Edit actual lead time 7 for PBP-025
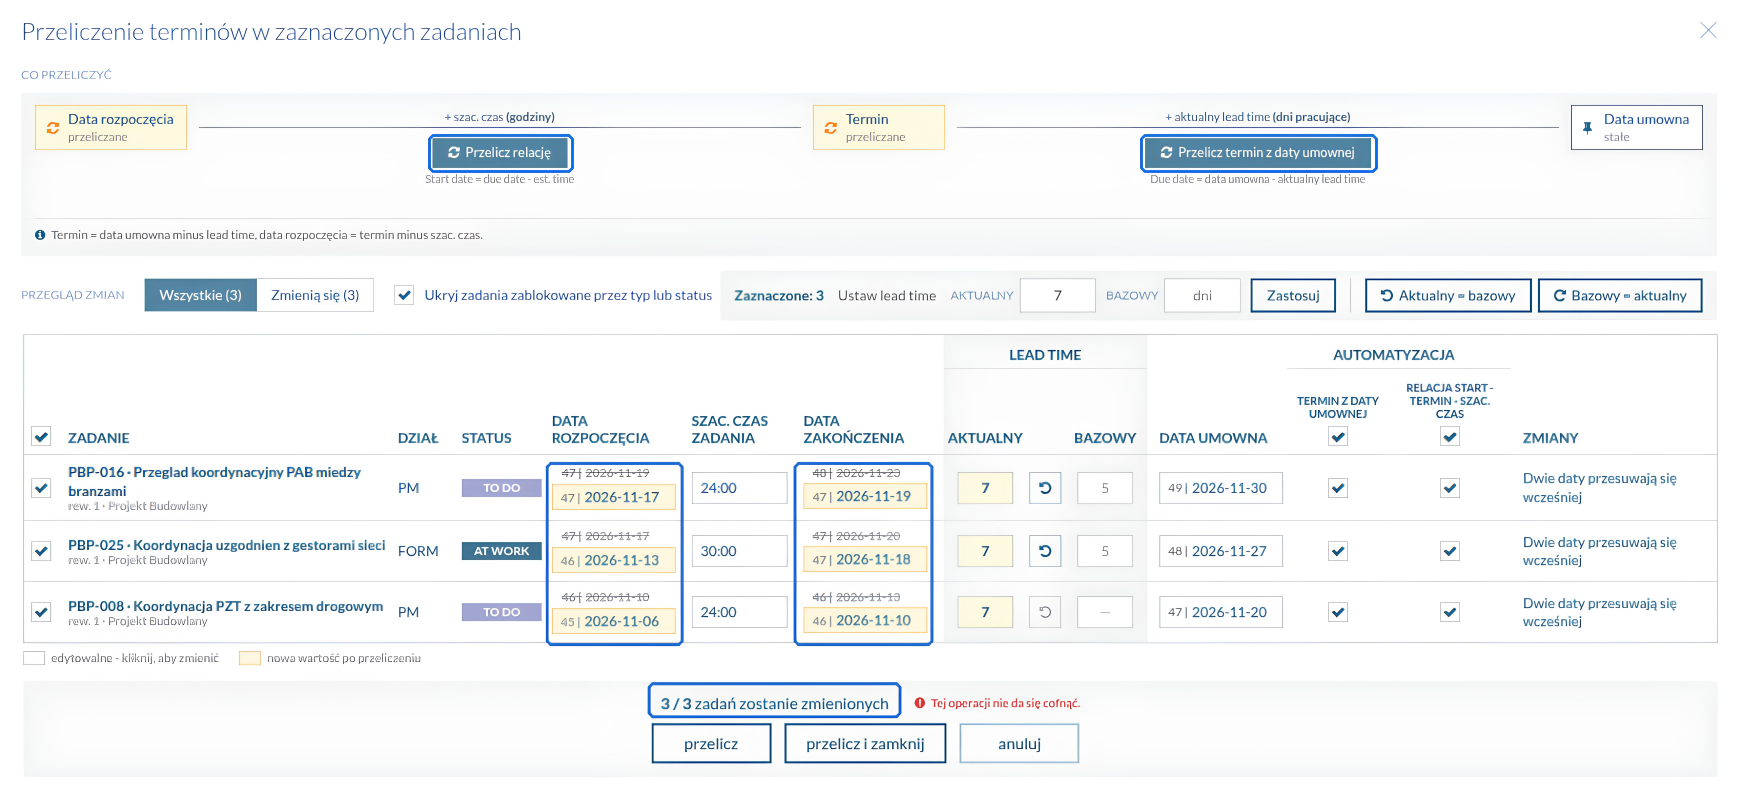The height and width of the screenshot is (790, 1737). click(x=985, y=551)
